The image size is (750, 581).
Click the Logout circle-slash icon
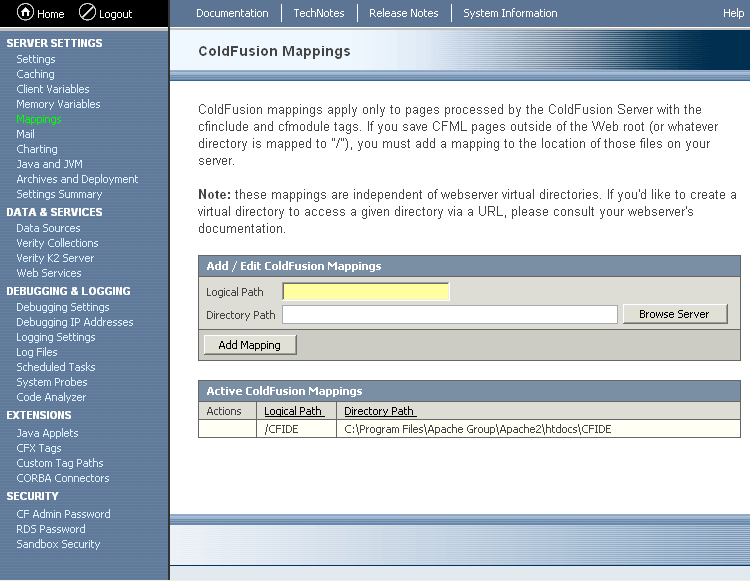coord(87,13)
